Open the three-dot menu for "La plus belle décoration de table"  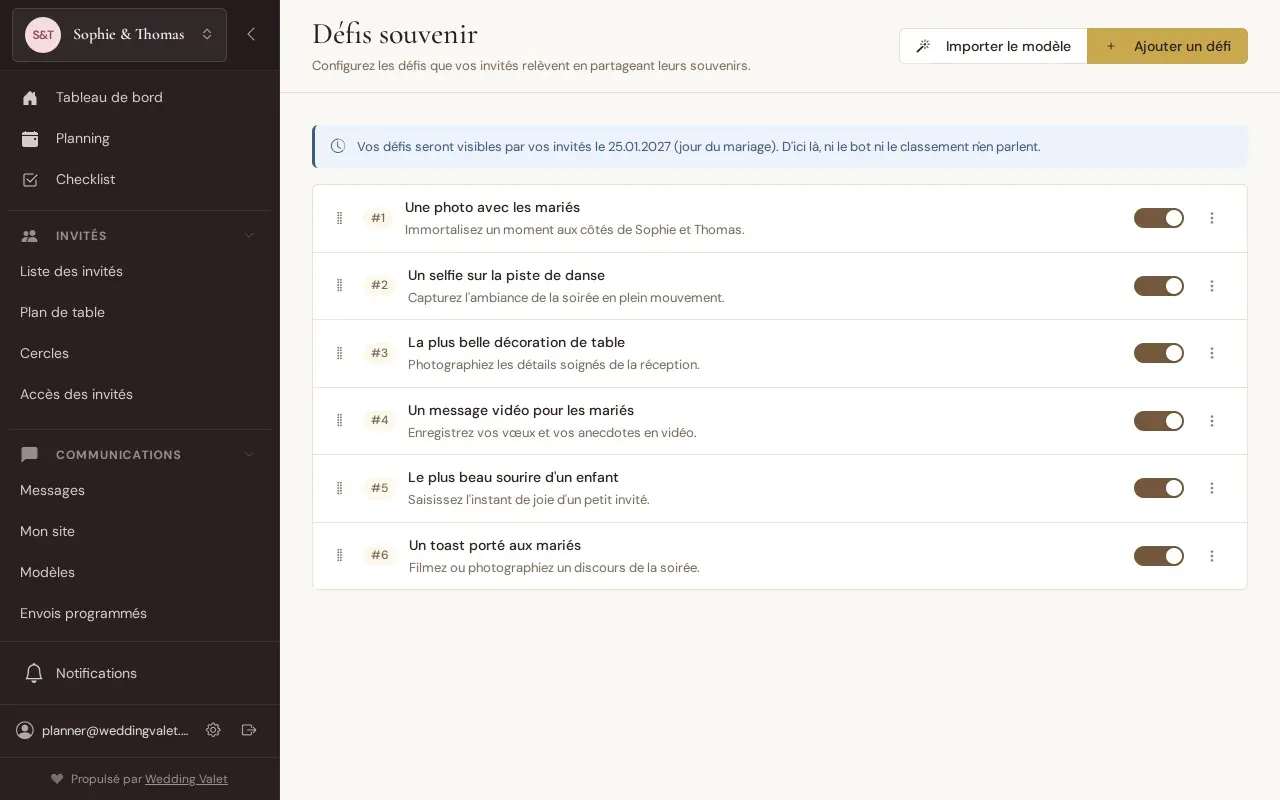(x=1212, y=353)
